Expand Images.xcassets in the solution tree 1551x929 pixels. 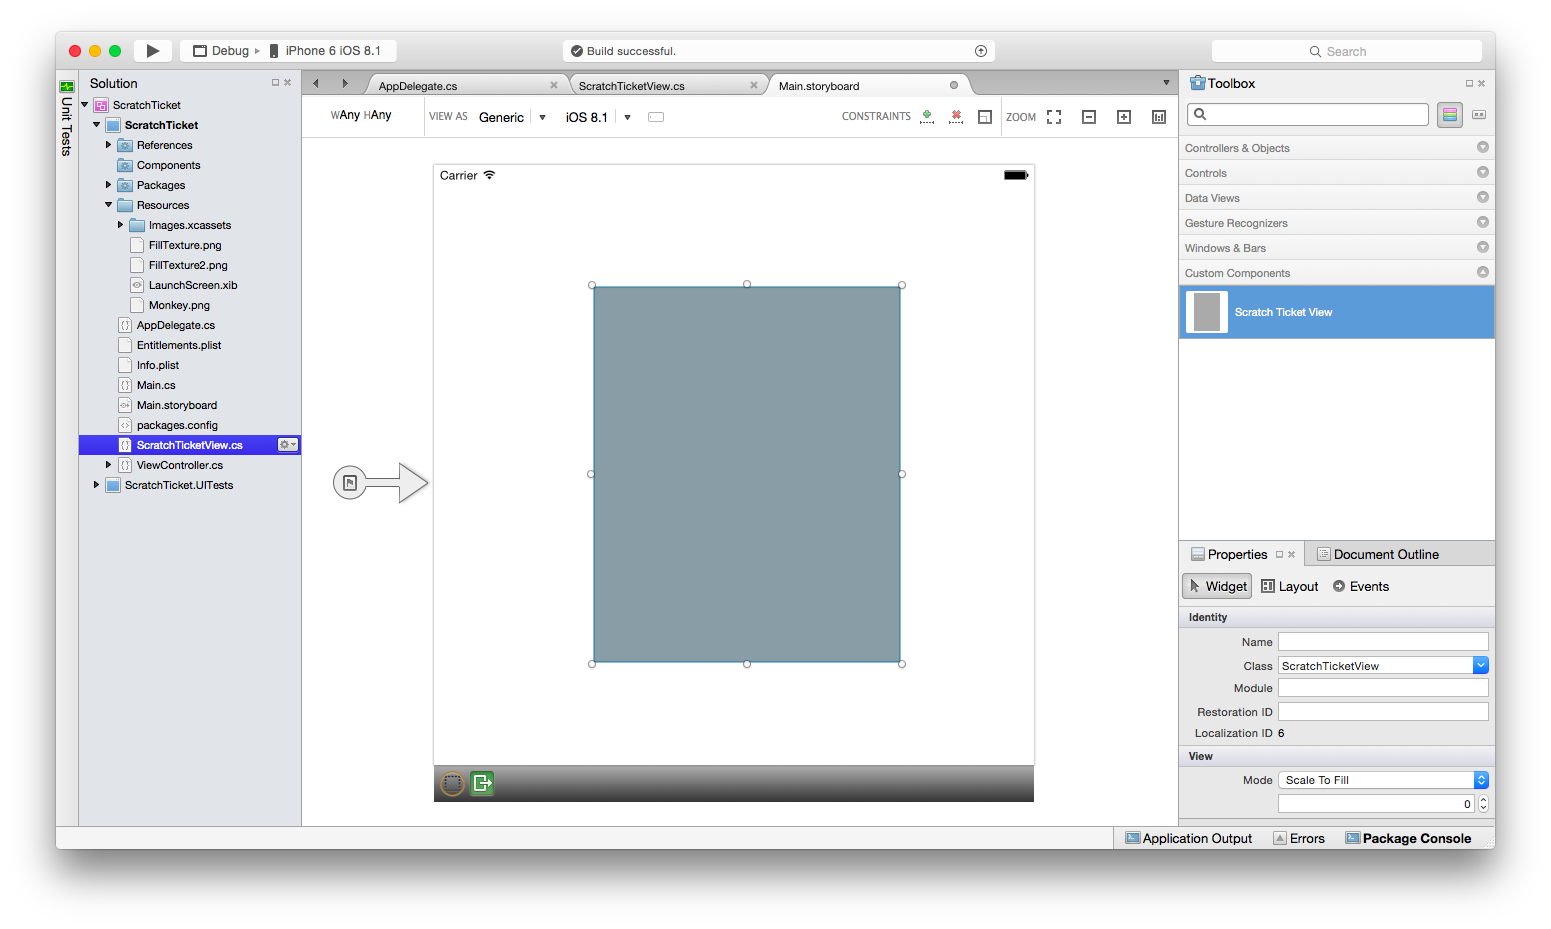coord(121,225)
